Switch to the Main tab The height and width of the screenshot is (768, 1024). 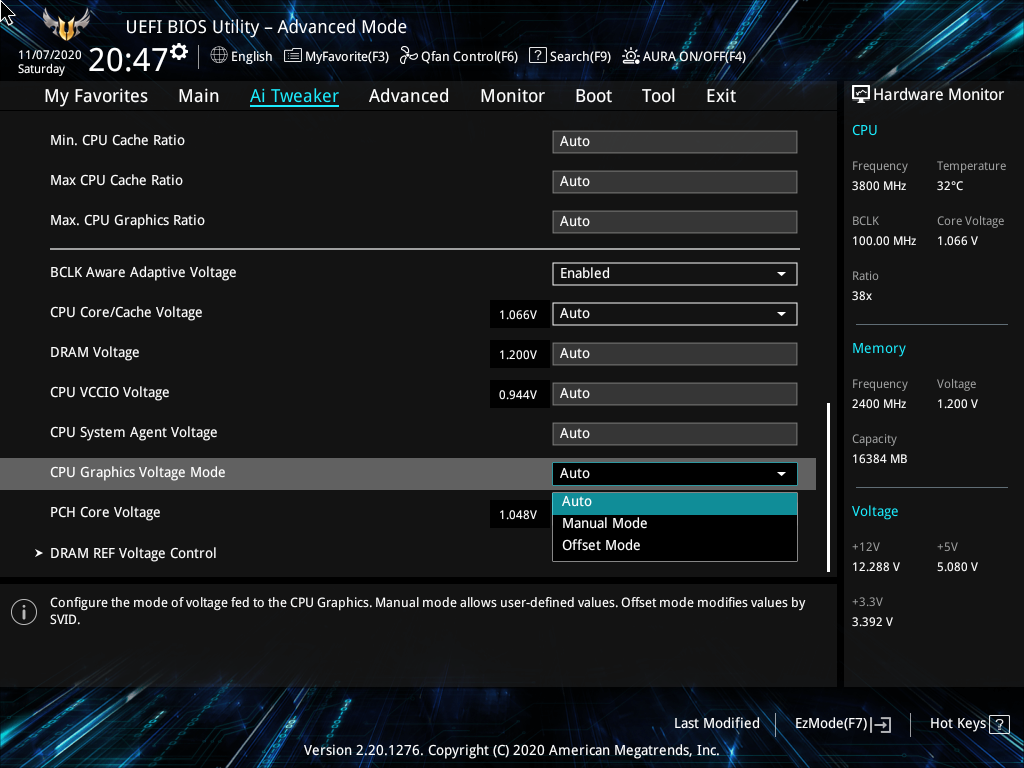199,95
